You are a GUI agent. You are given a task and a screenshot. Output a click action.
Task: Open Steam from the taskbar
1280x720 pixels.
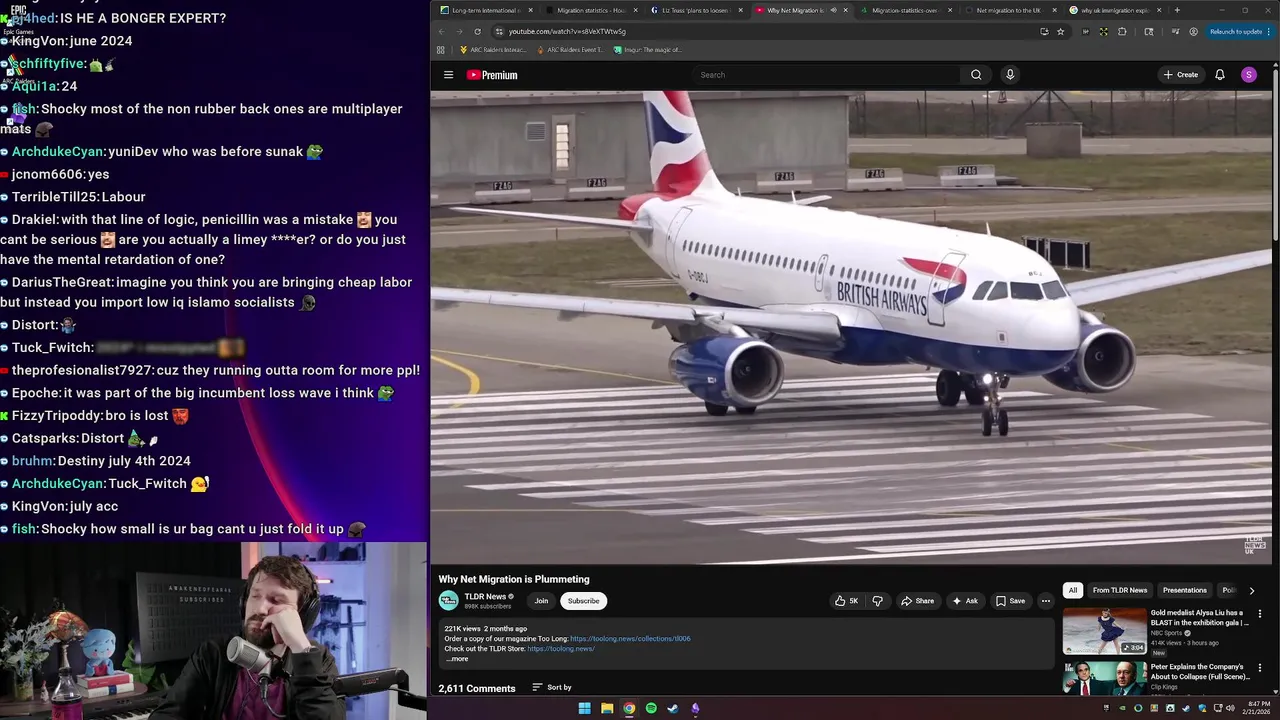(x=673, y=708)
